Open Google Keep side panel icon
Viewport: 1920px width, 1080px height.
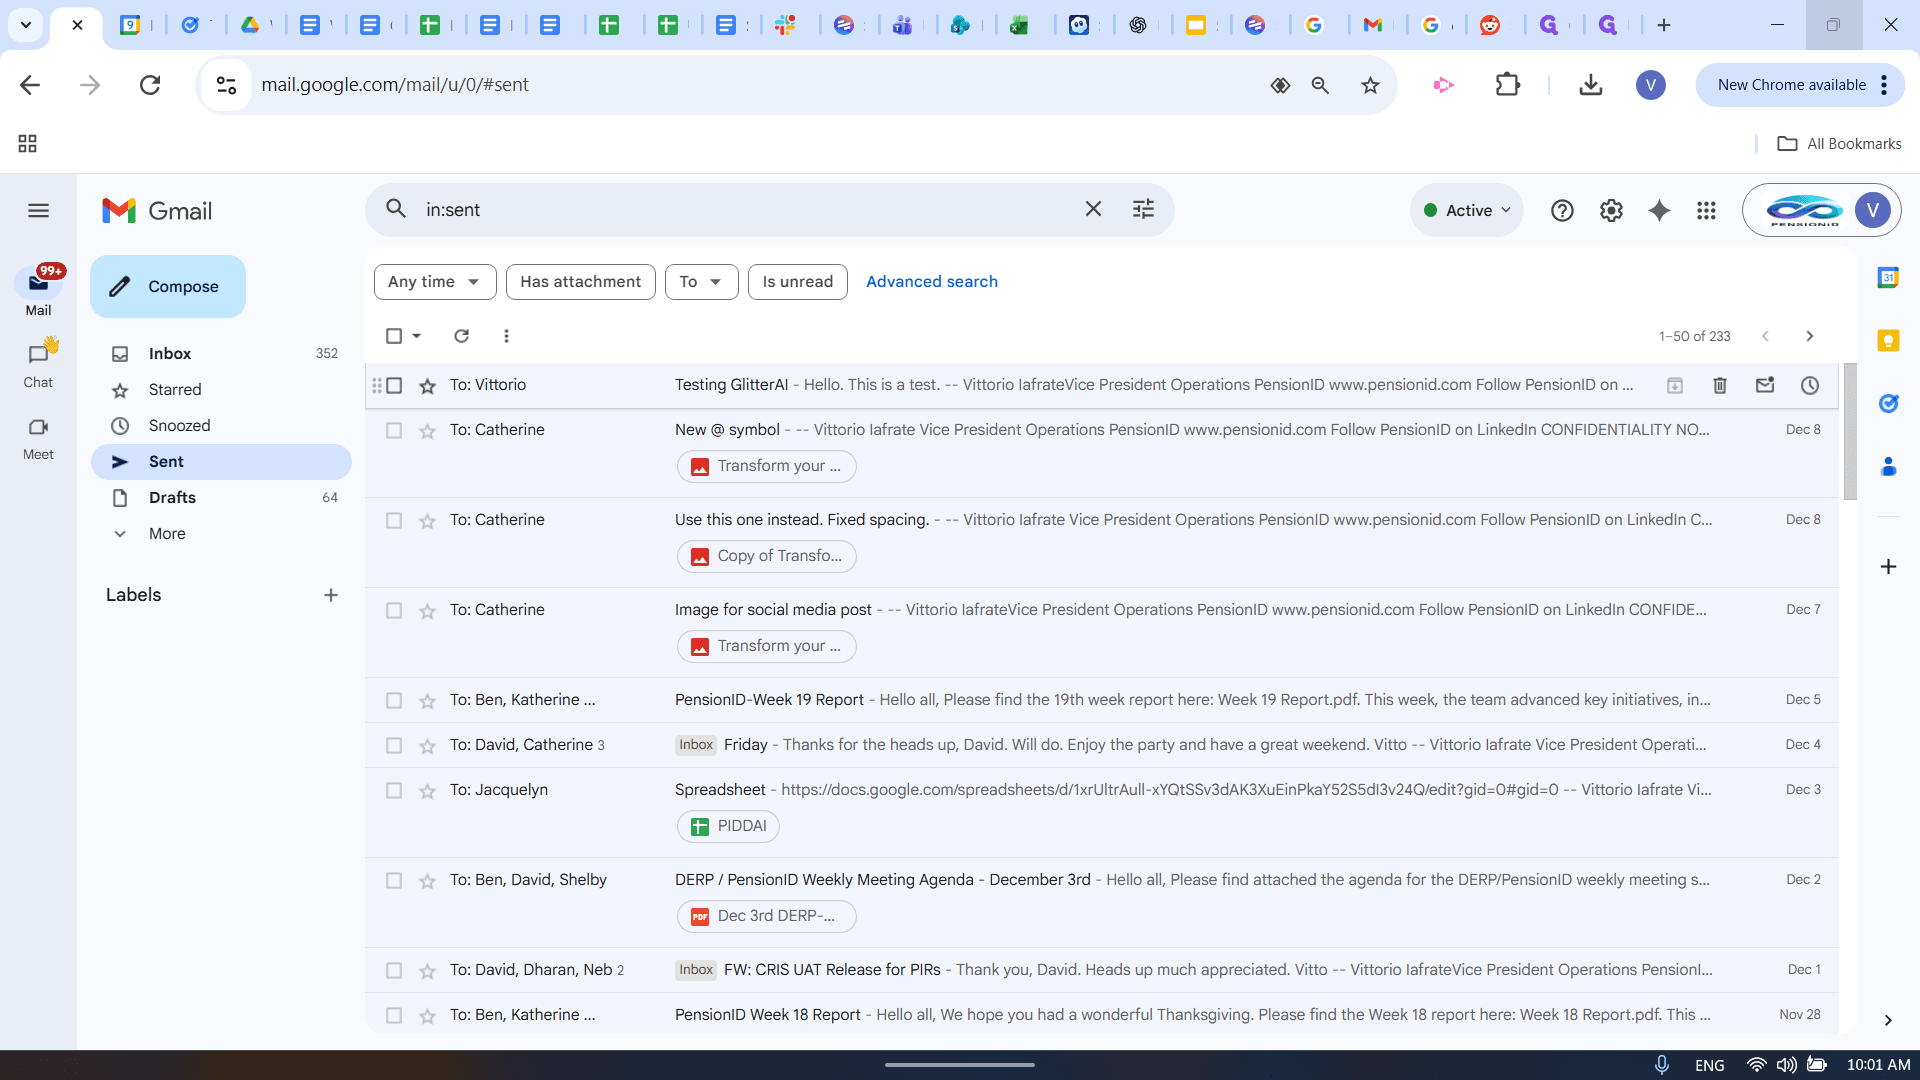click(x=1888, y=341)
